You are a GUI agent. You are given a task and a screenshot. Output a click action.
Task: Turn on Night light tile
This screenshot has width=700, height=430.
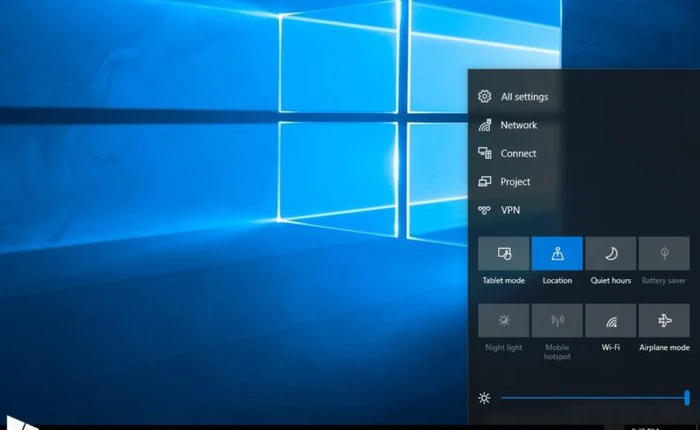pos(504,321)
